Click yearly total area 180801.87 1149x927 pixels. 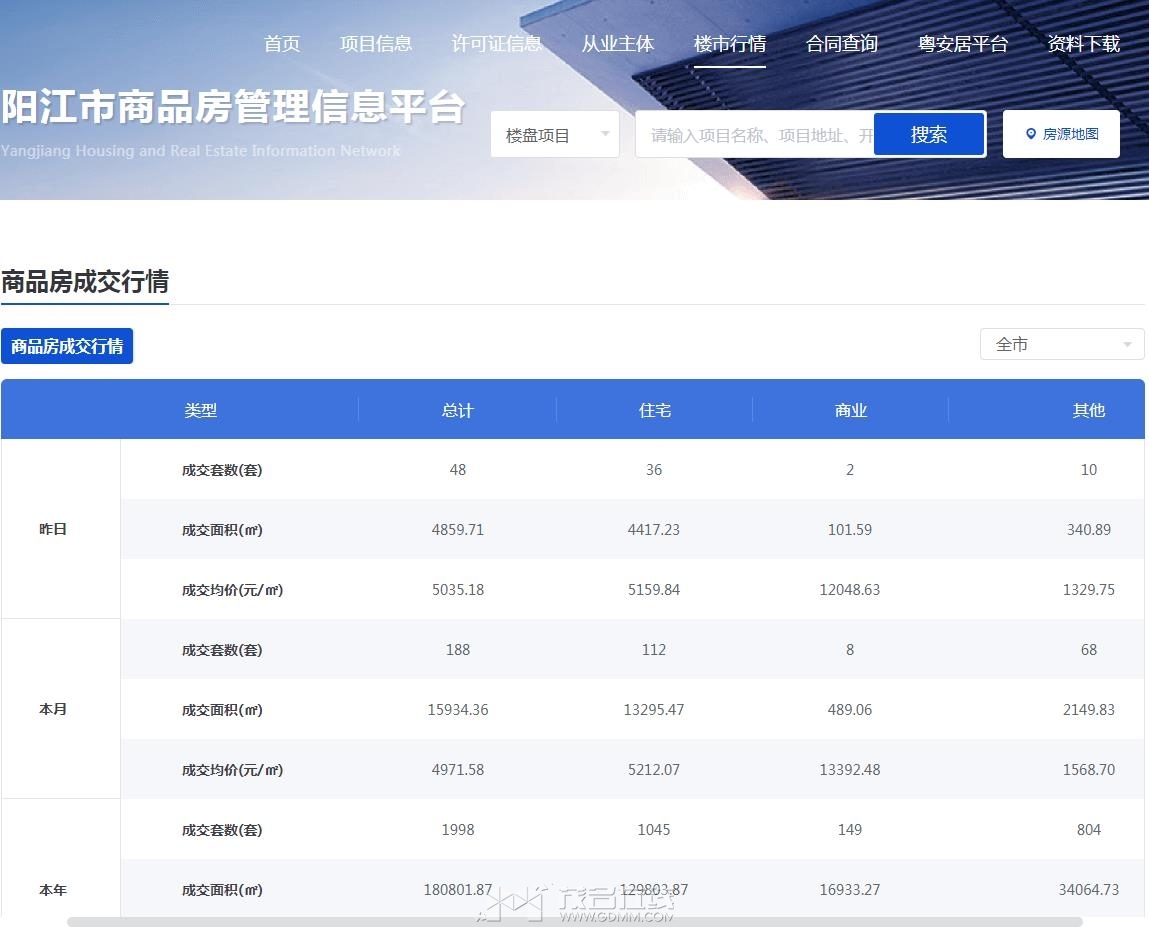click(x=458, y=890)
